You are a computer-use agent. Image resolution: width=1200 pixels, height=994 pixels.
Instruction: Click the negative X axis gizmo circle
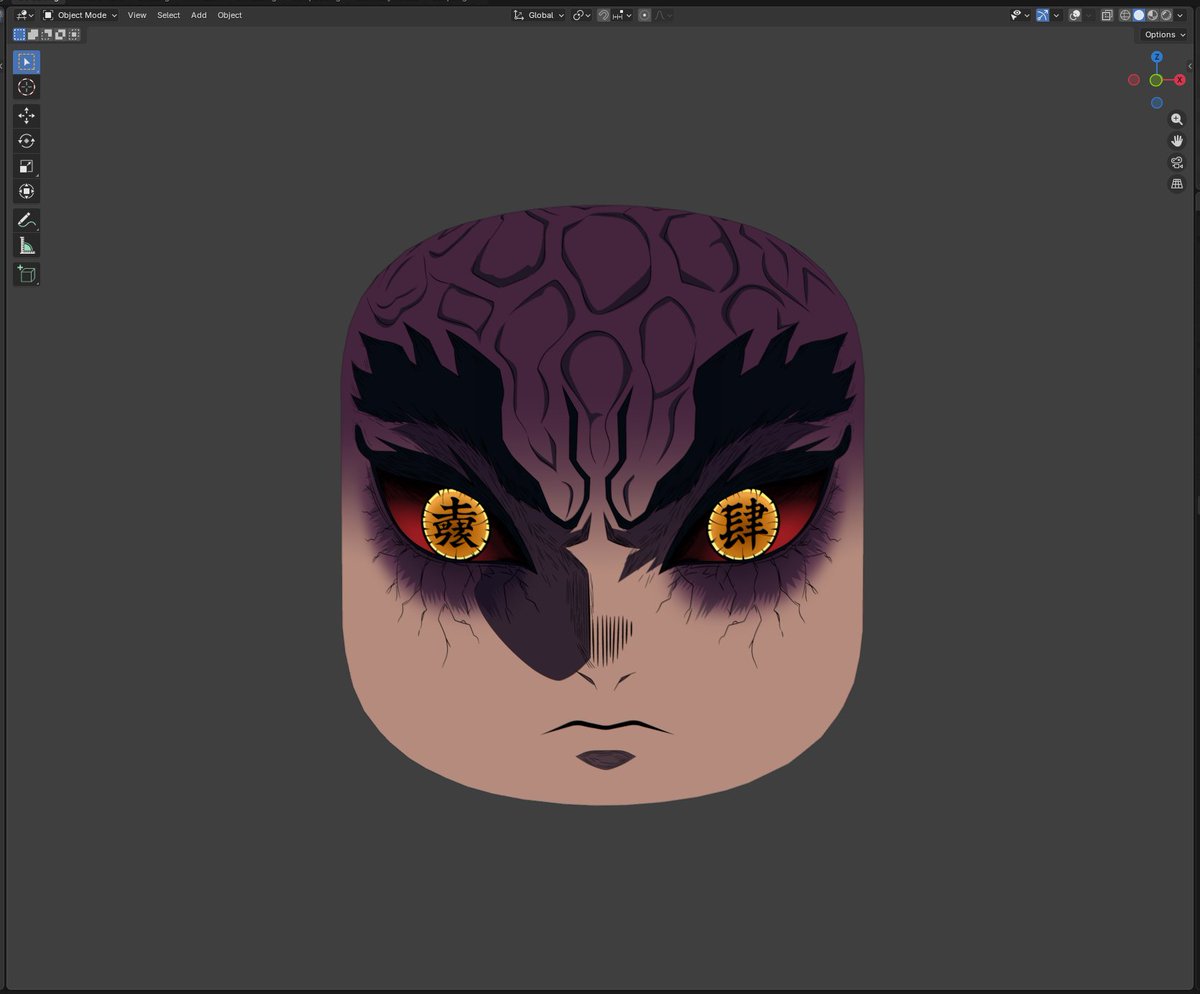pos(1134,80)
